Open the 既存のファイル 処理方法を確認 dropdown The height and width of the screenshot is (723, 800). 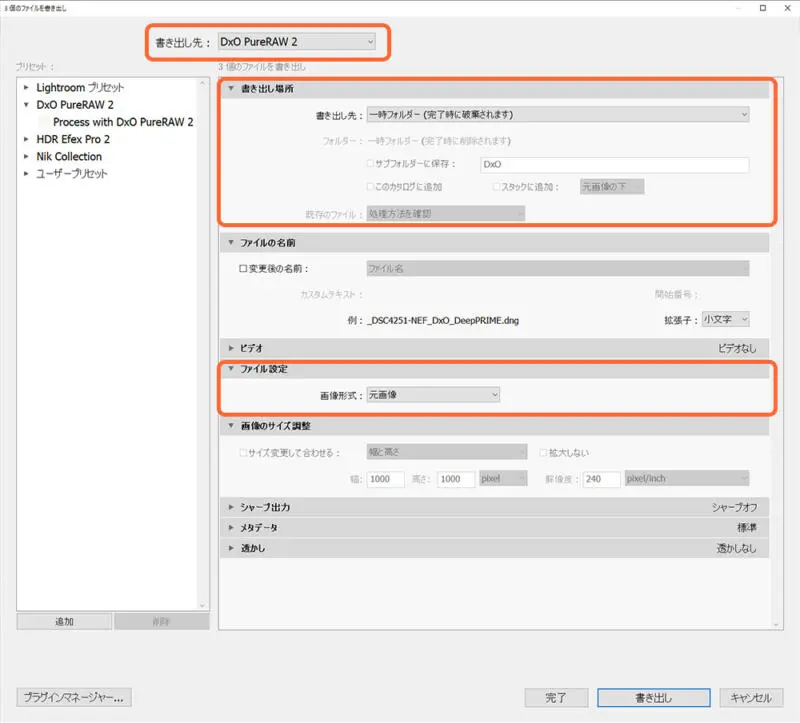click(x=445, y=214)
